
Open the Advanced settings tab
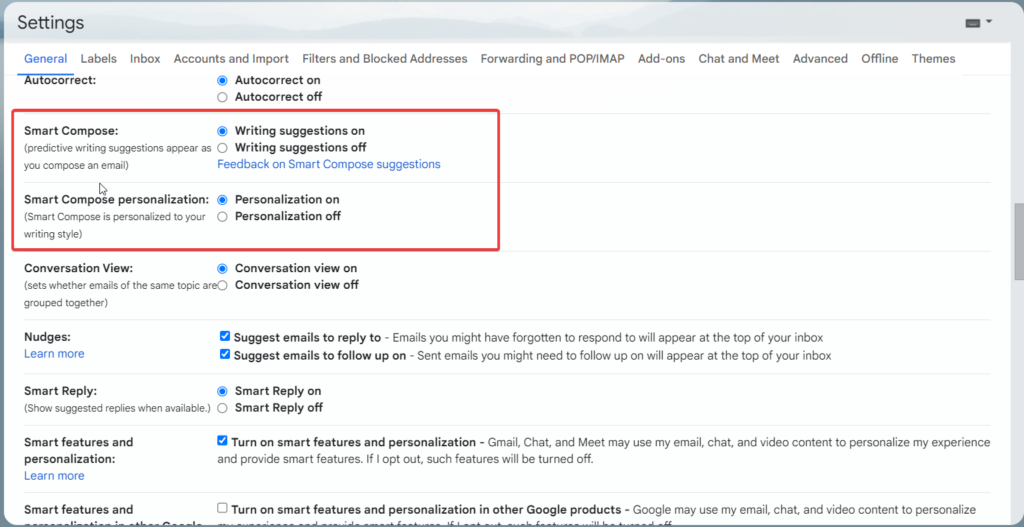[820, 59]
